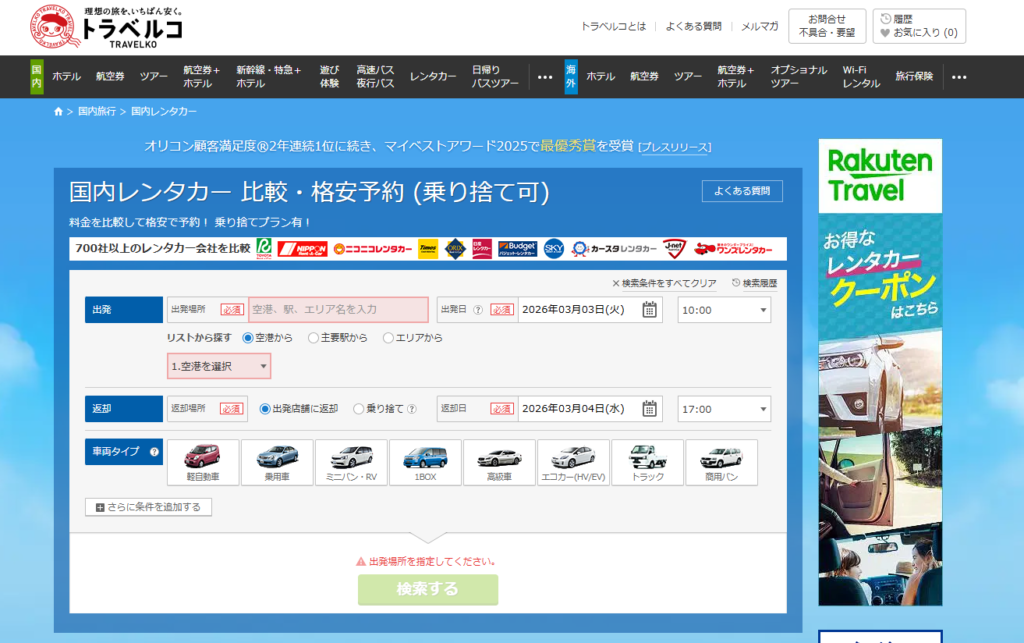Viewport: 1024px width, 643px height.
Task: Click the 検索する search button
Action: (428, 589)
